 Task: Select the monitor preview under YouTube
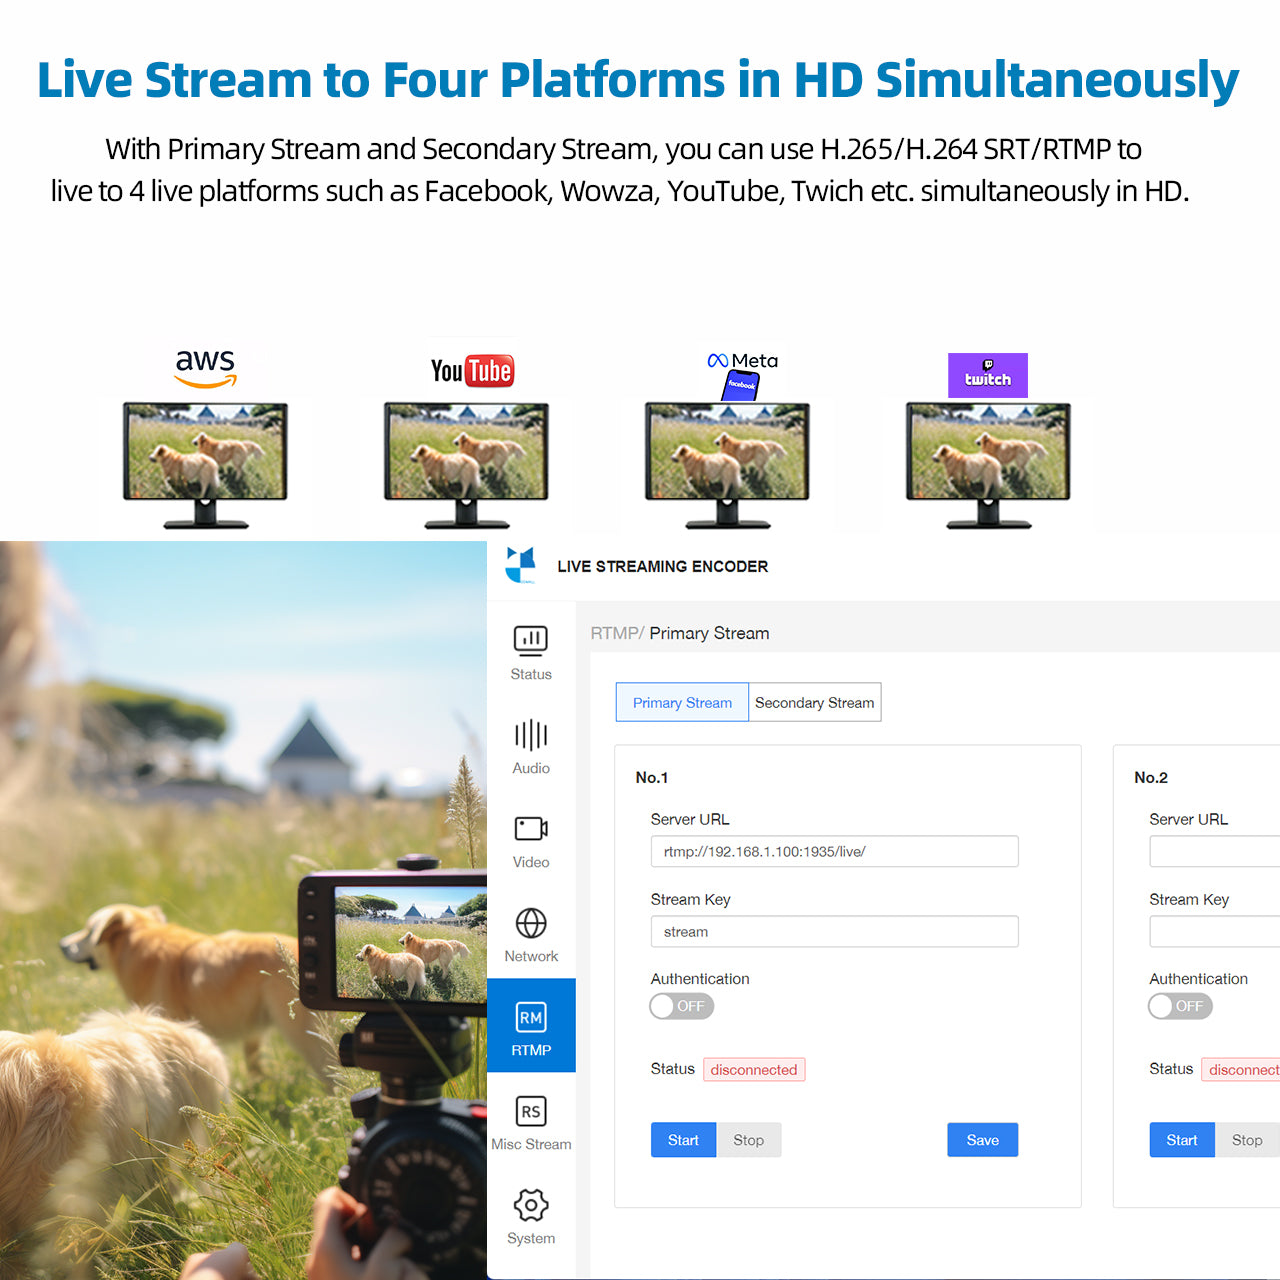(x=466, y=465)
